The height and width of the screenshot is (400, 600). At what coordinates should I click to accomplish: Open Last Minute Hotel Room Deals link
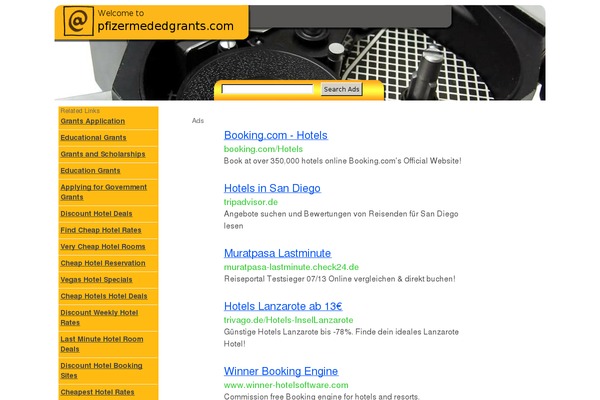(x=102, y=344)
